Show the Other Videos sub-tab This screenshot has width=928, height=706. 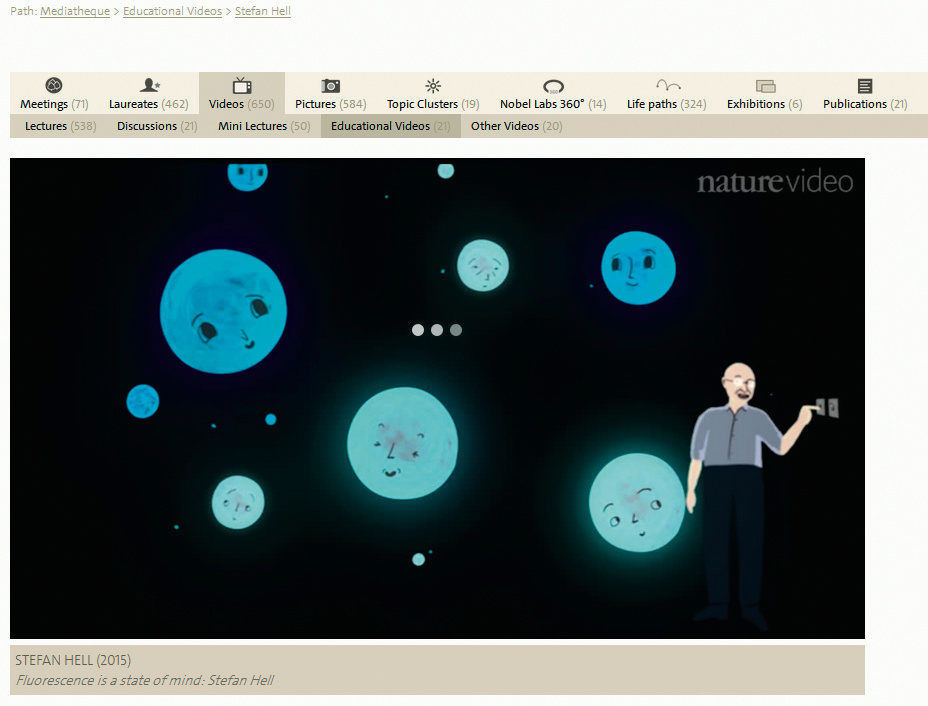(516, 126)
